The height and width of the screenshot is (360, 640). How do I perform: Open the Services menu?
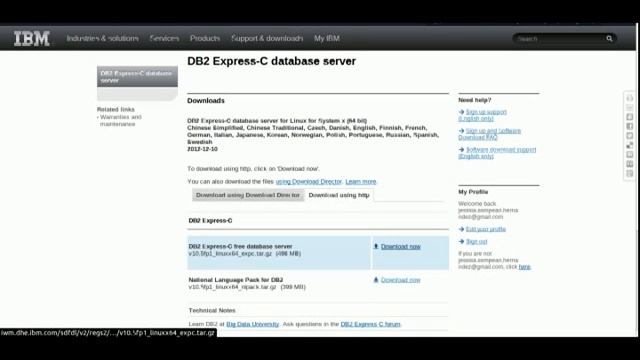pyautogui.click(x=164, y=38)
